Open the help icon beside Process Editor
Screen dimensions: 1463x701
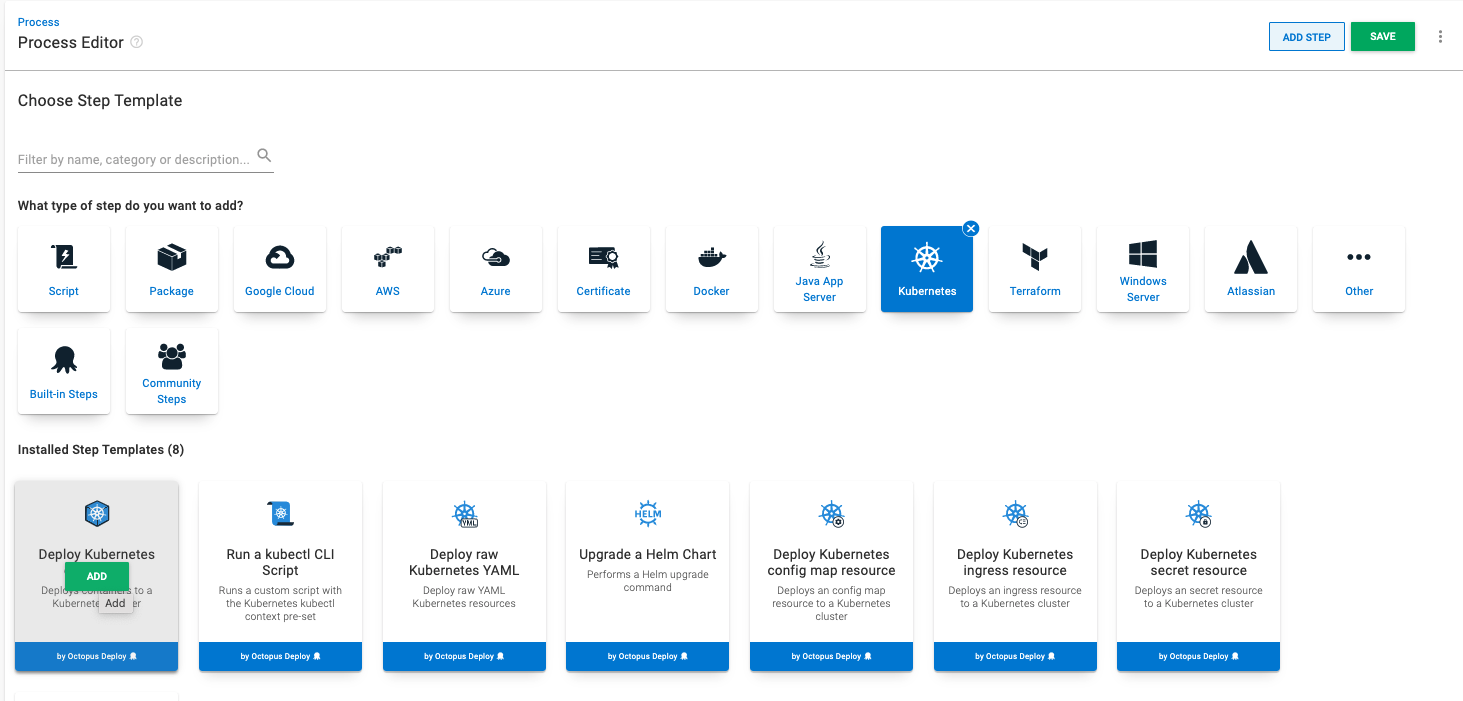138,42
